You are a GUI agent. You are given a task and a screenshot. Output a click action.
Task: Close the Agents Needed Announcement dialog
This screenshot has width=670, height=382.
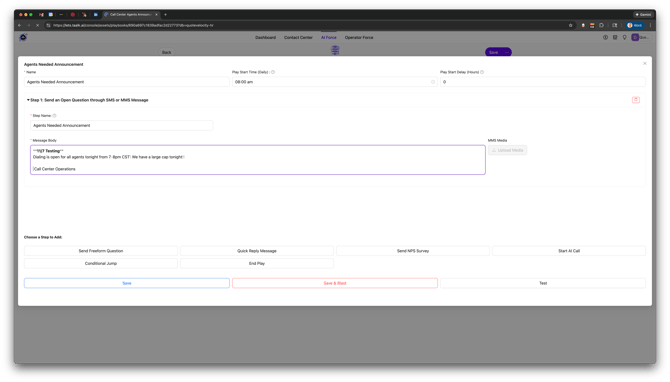[x=644, y=63]
